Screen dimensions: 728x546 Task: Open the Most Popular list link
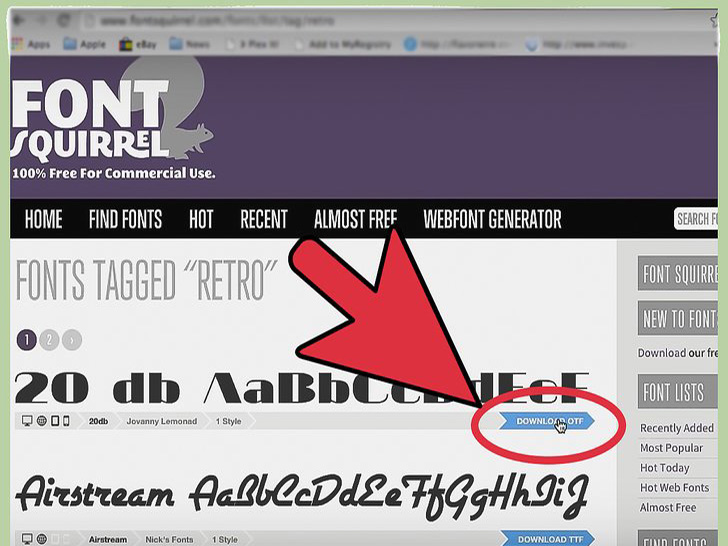pos(671,448)
